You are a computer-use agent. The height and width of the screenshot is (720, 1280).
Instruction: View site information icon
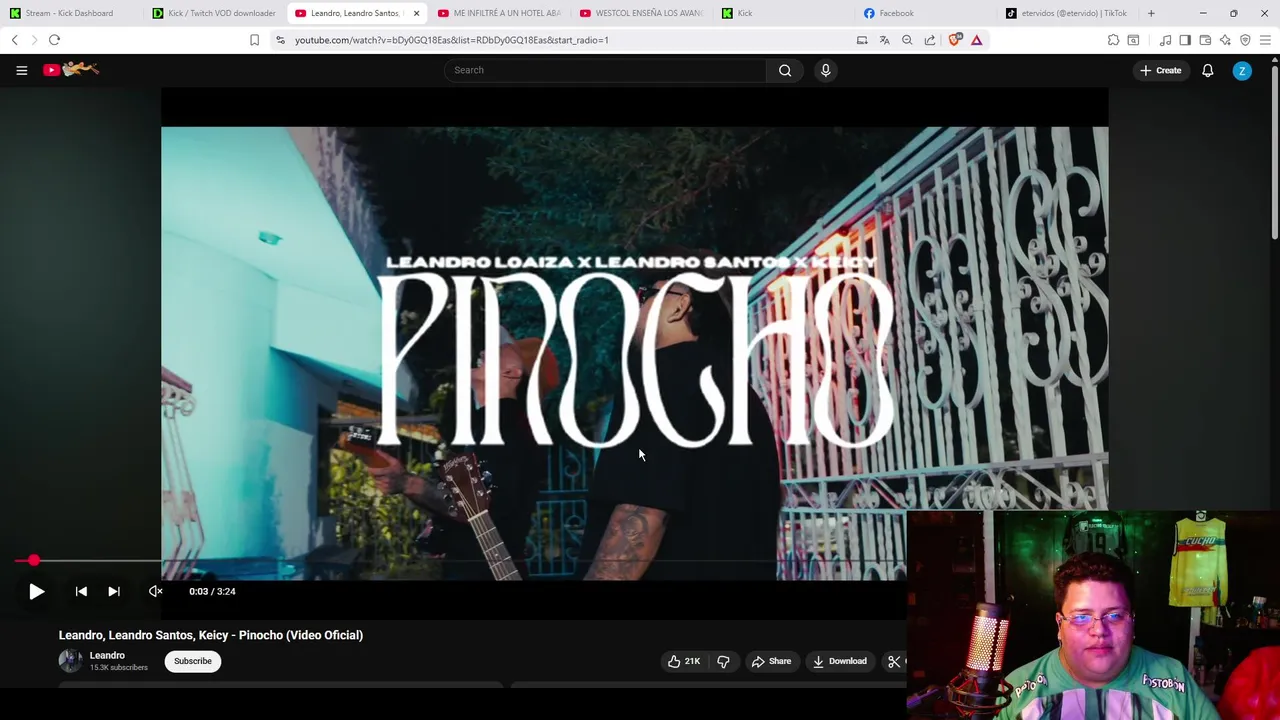pos(280,40)
